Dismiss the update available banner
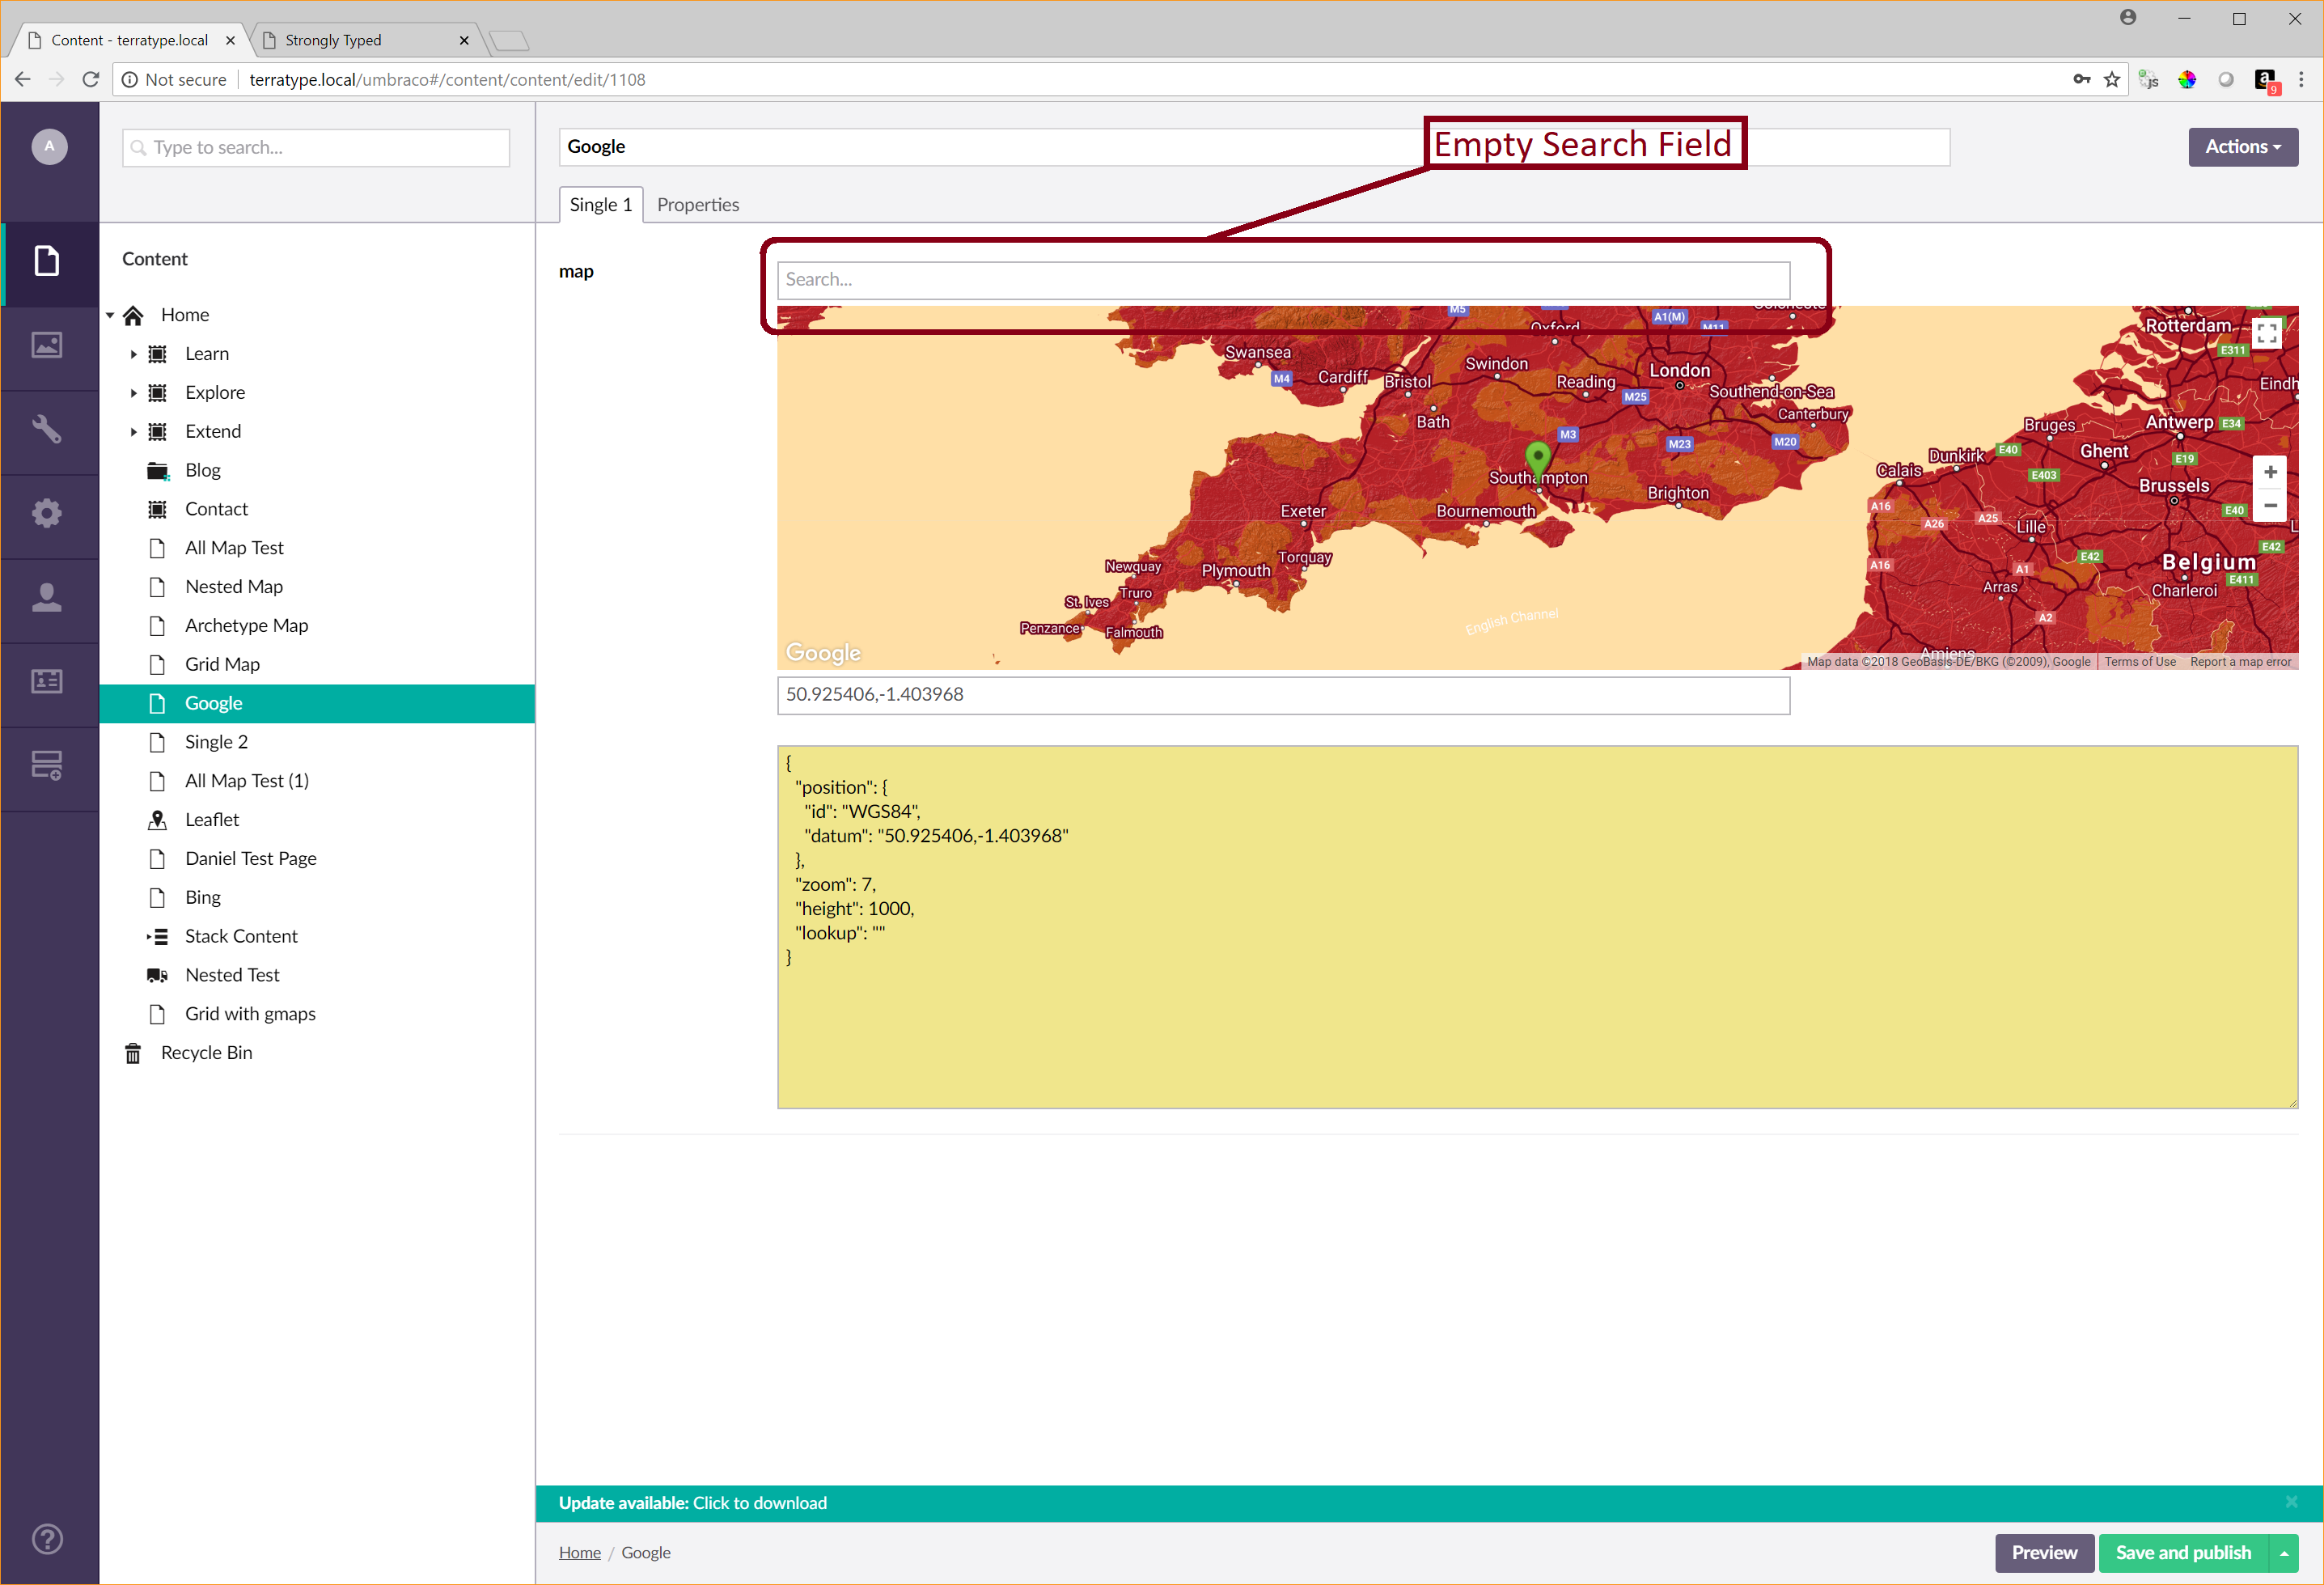The width and height of the screenshot is (2324, 1585). (x=2291, y=1502)
